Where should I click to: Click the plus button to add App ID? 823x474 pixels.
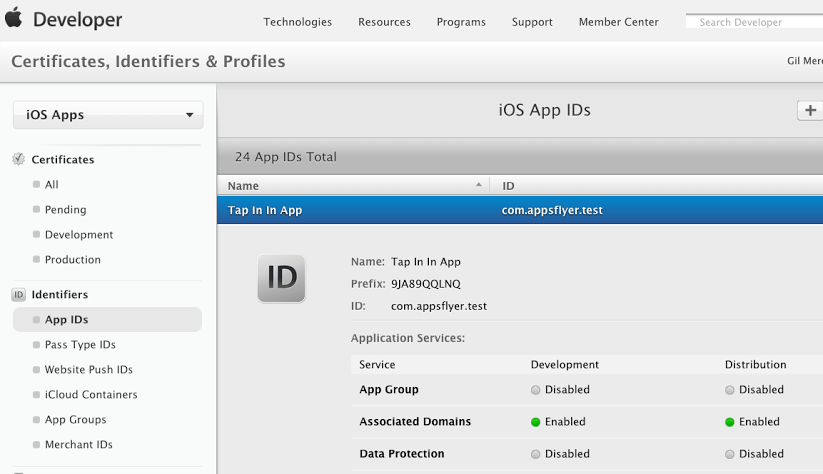pos(810,110)
